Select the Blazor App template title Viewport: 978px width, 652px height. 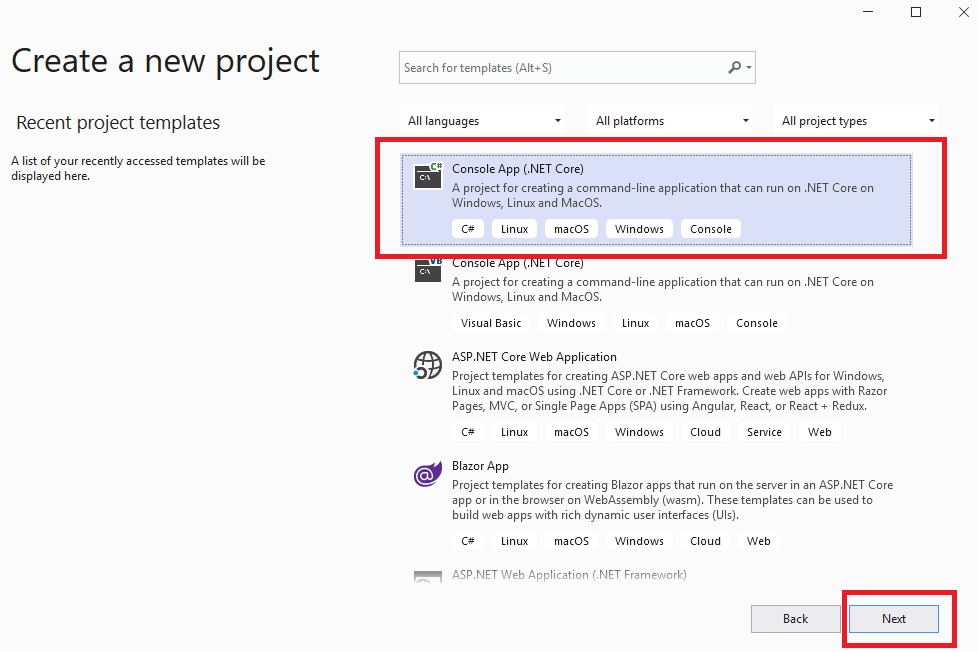coord(480,466)
